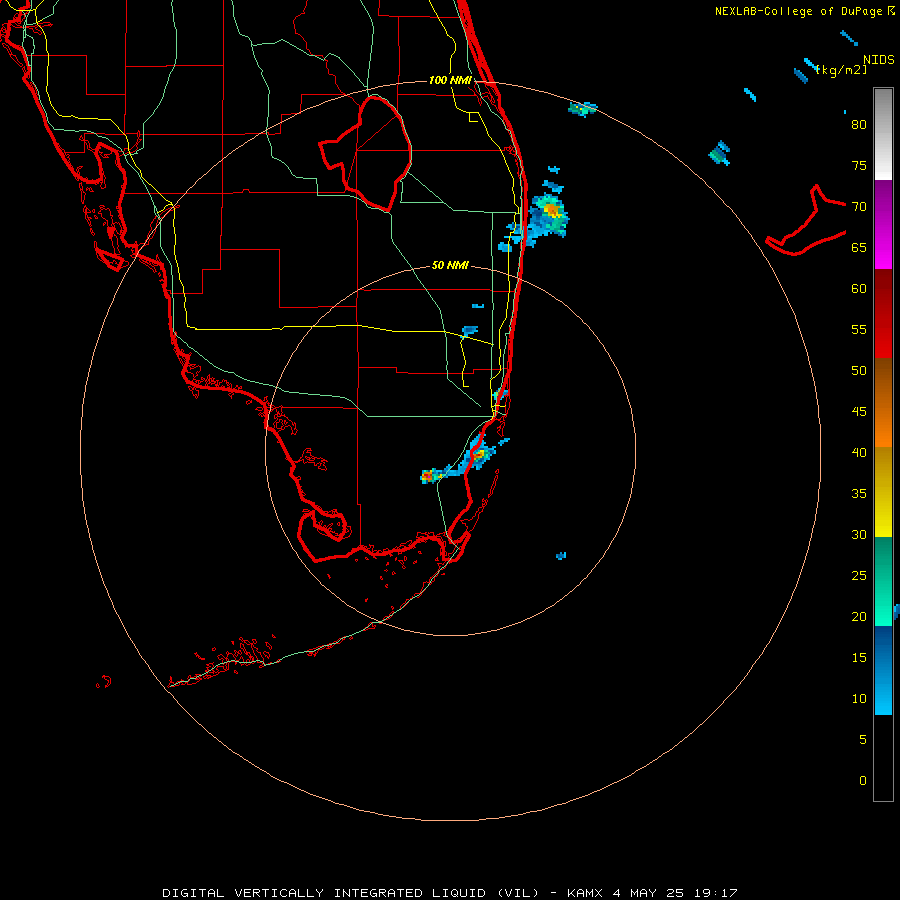
Task: Click the 65 value on the color scale
Action: 859,247
